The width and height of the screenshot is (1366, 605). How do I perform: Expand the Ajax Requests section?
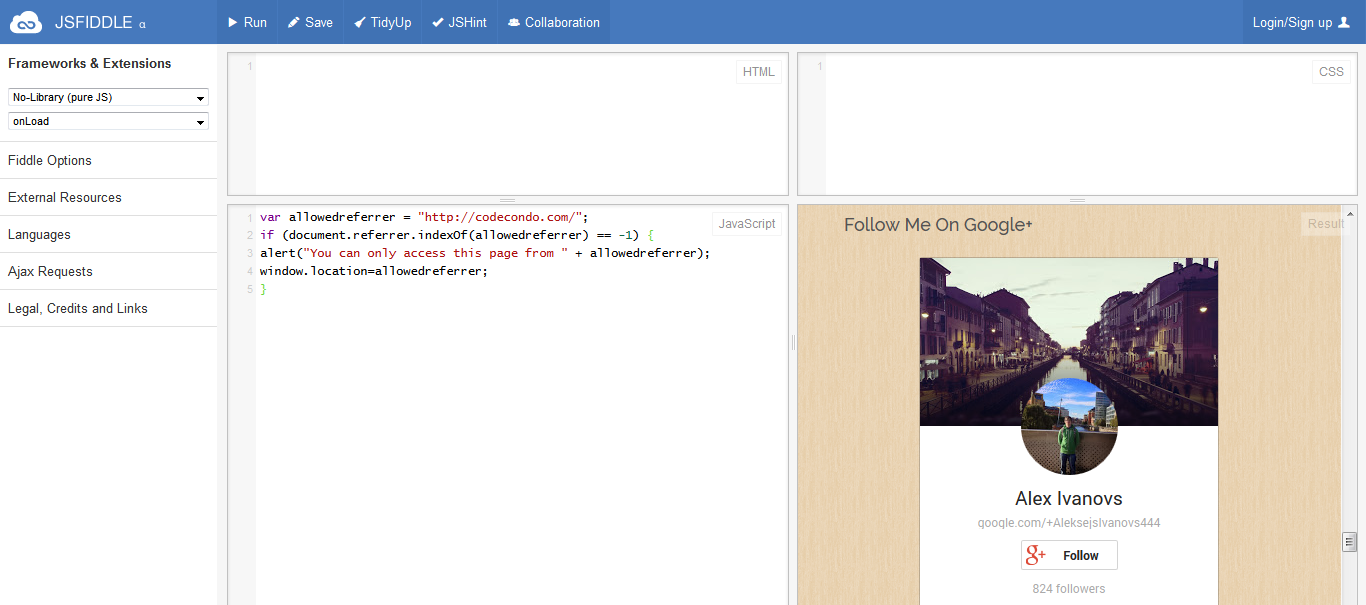[108, 271]
